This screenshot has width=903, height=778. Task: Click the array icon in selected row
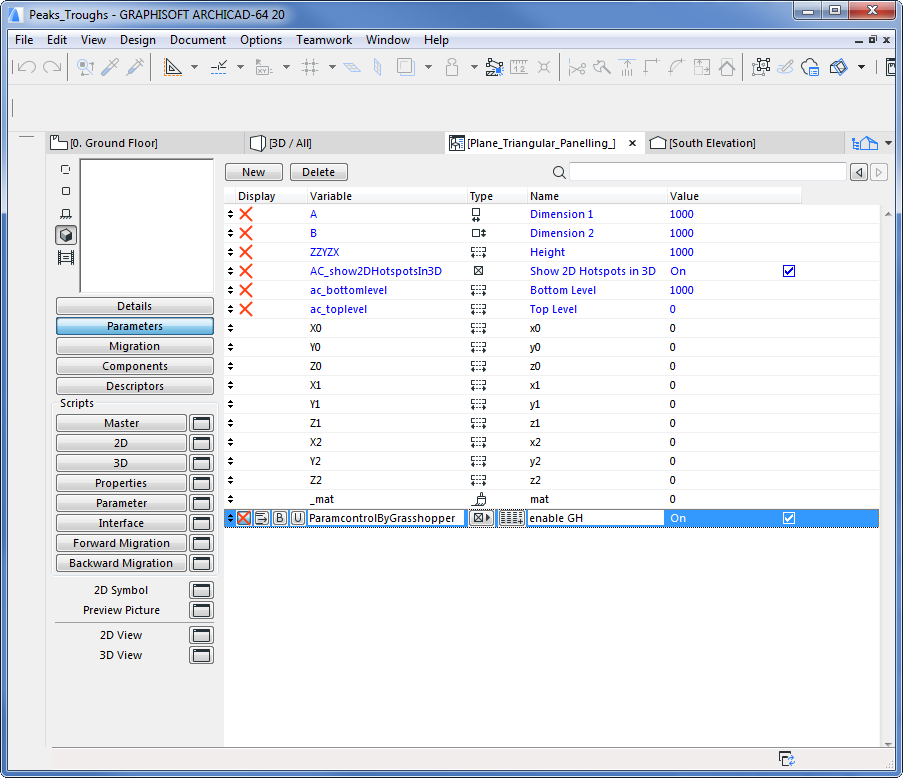[511, 518]
